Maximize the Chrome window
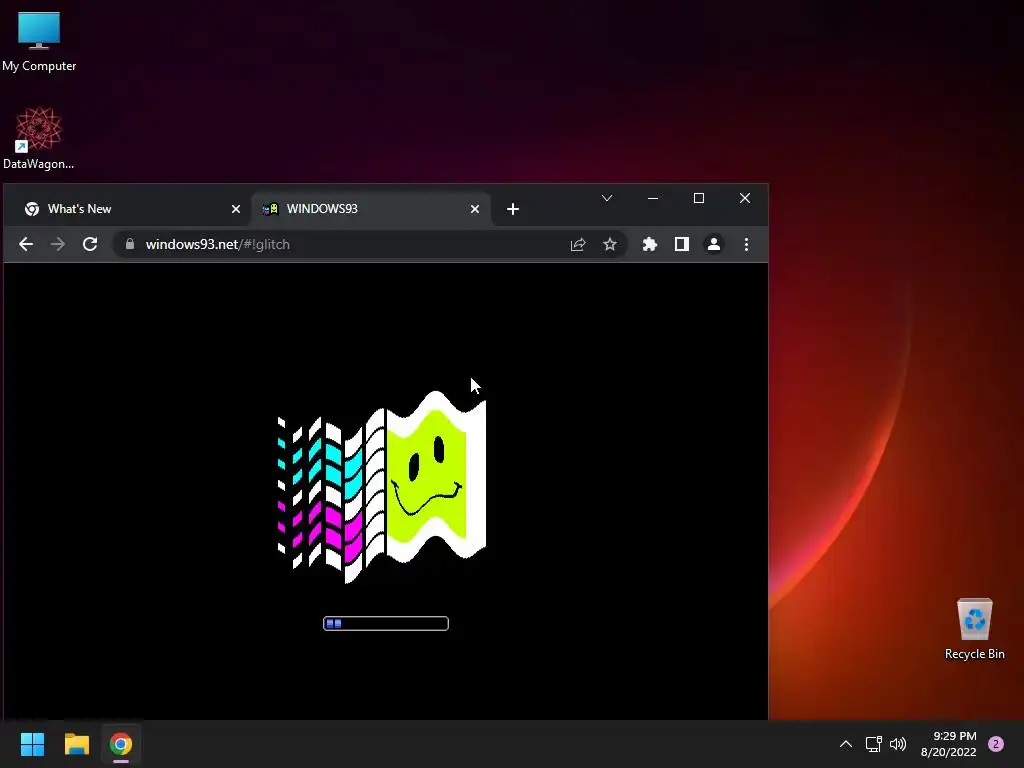 tap(699, 198)
